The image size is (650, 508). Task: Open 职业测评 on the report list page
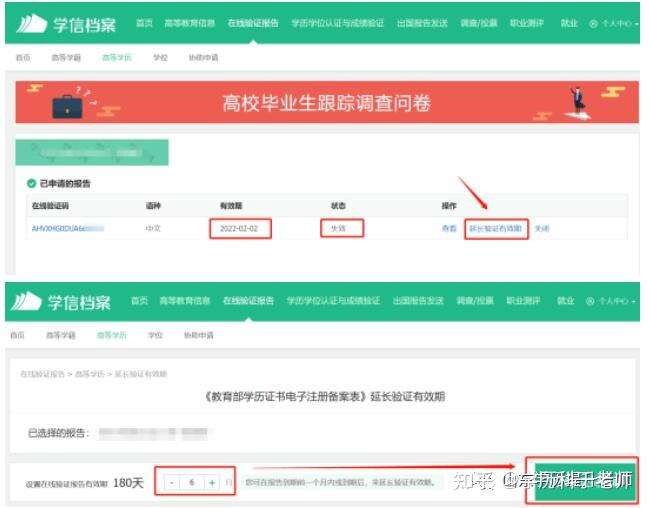[x=526, y=23]
